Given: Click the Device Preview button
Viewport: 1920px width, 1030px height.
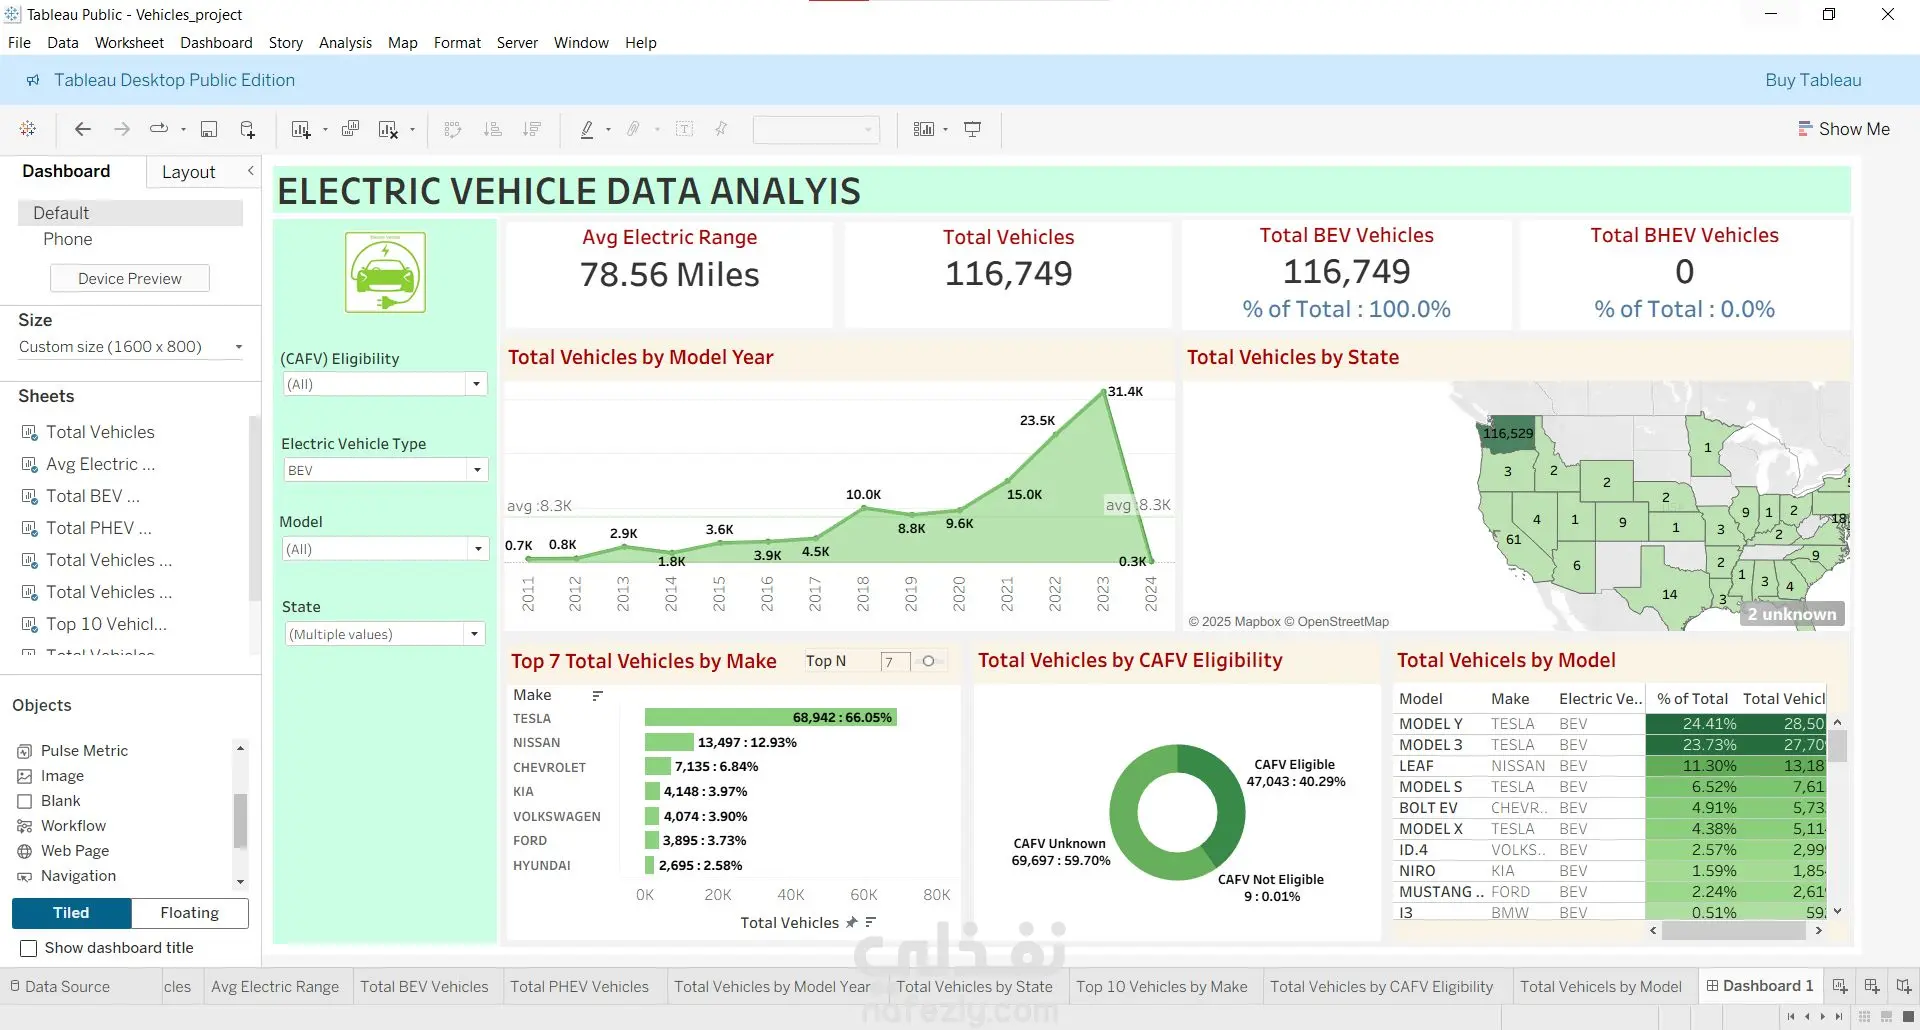Looking at the screenshot, I should pos(130,279).
